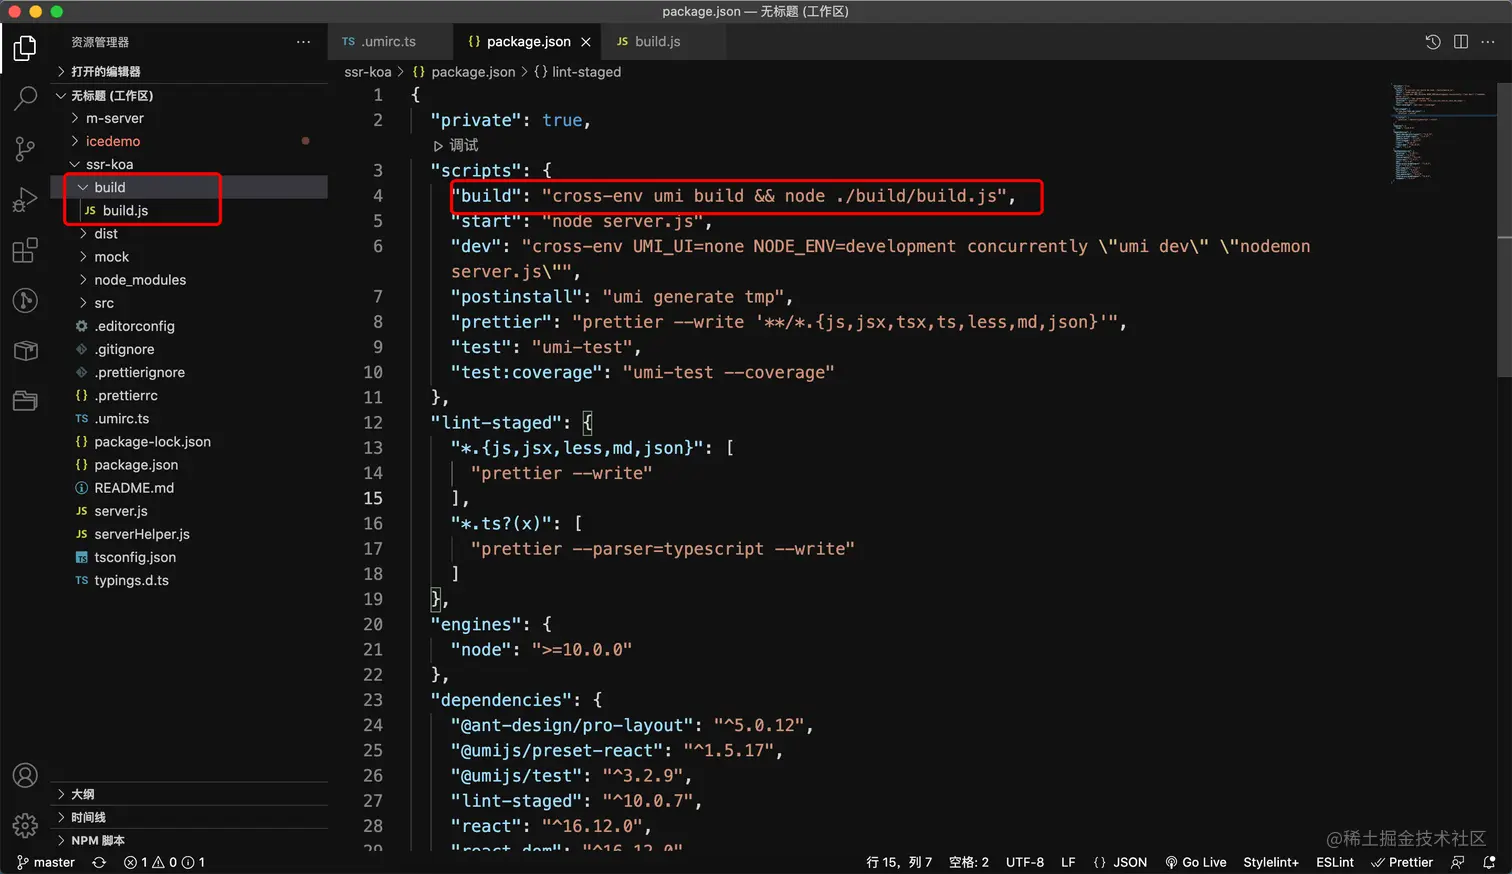Expand the mock folder
The height and width of the screenshot is (874, 1512).
[190, 256]
